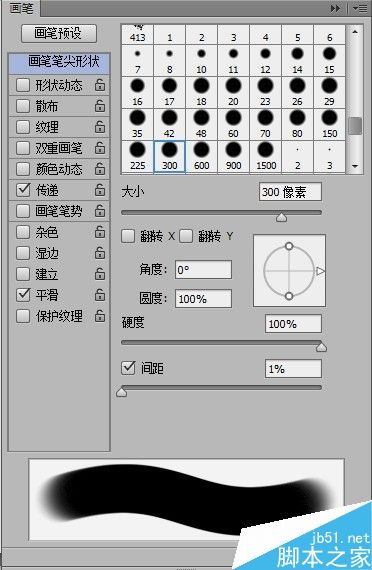Click the 画笔预设 button

coord(59,33)
